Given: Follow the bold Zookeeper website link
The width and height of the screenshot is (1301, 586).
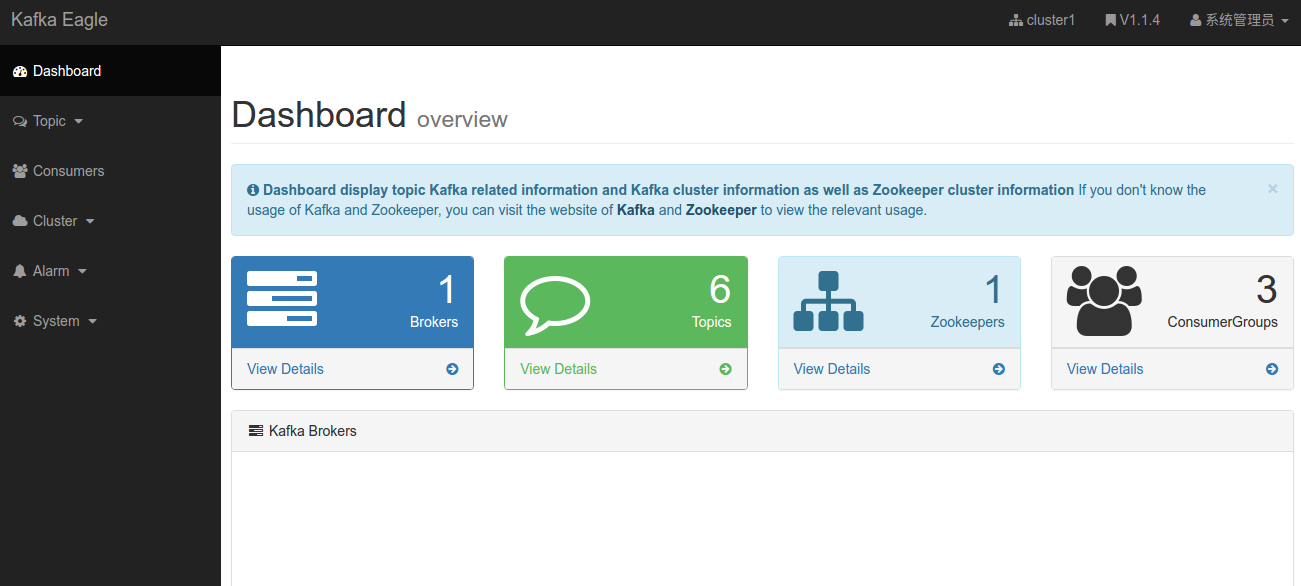Looking at the screenshot, I should [721, 210].
